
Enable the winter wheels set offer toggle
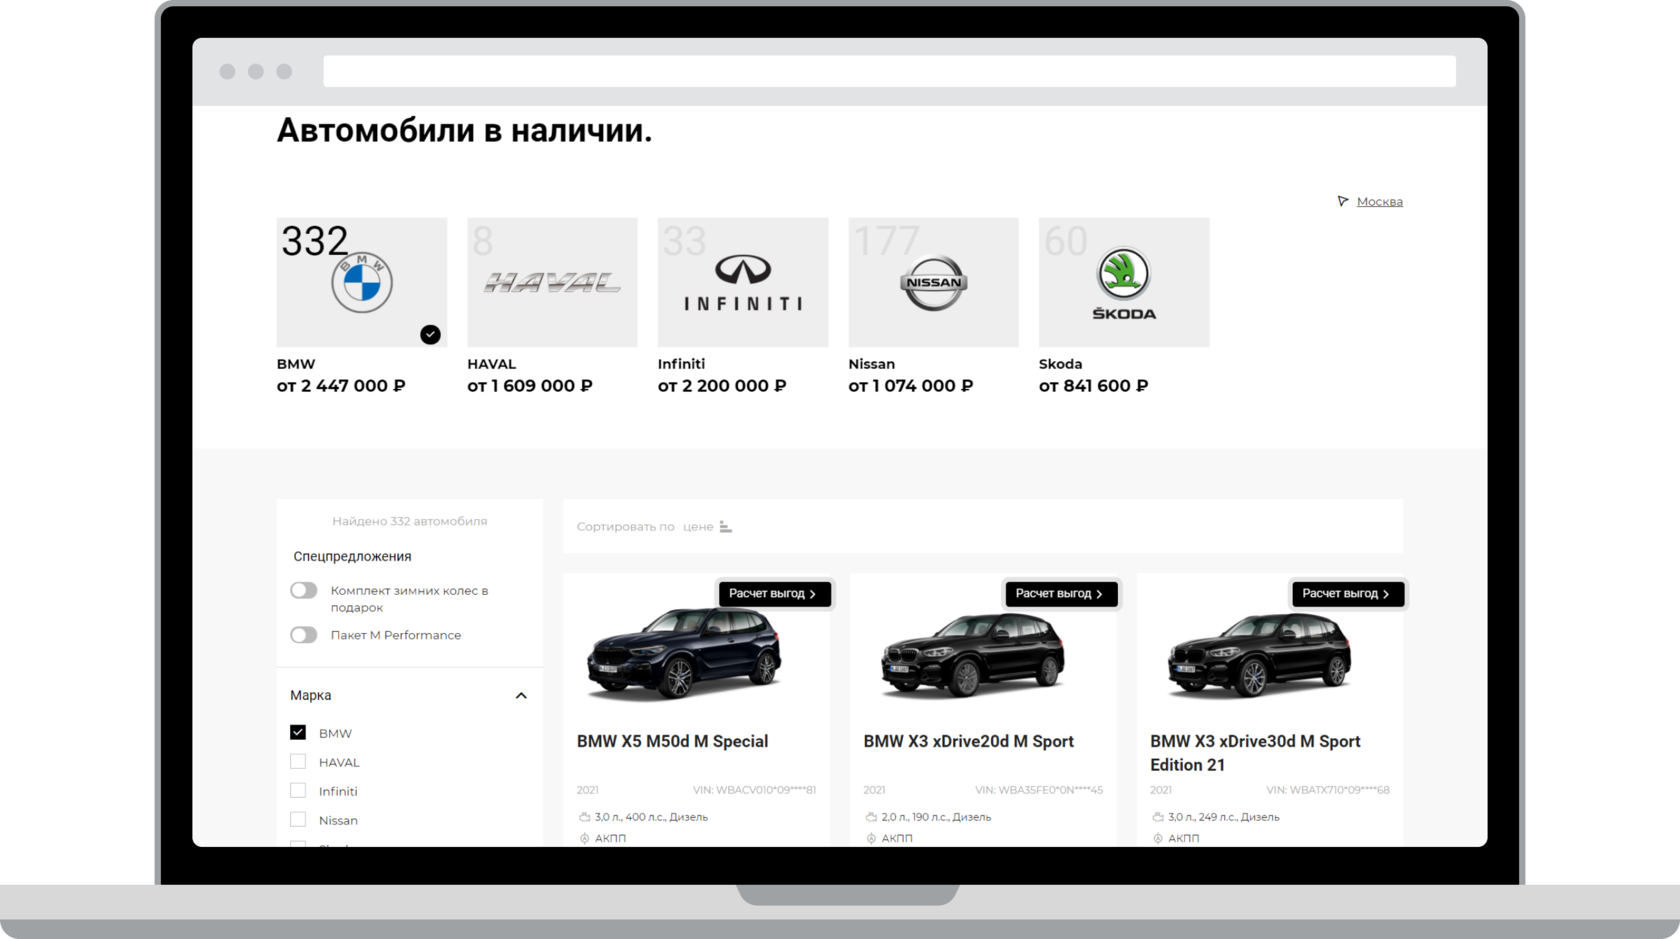tap(304, 590)
